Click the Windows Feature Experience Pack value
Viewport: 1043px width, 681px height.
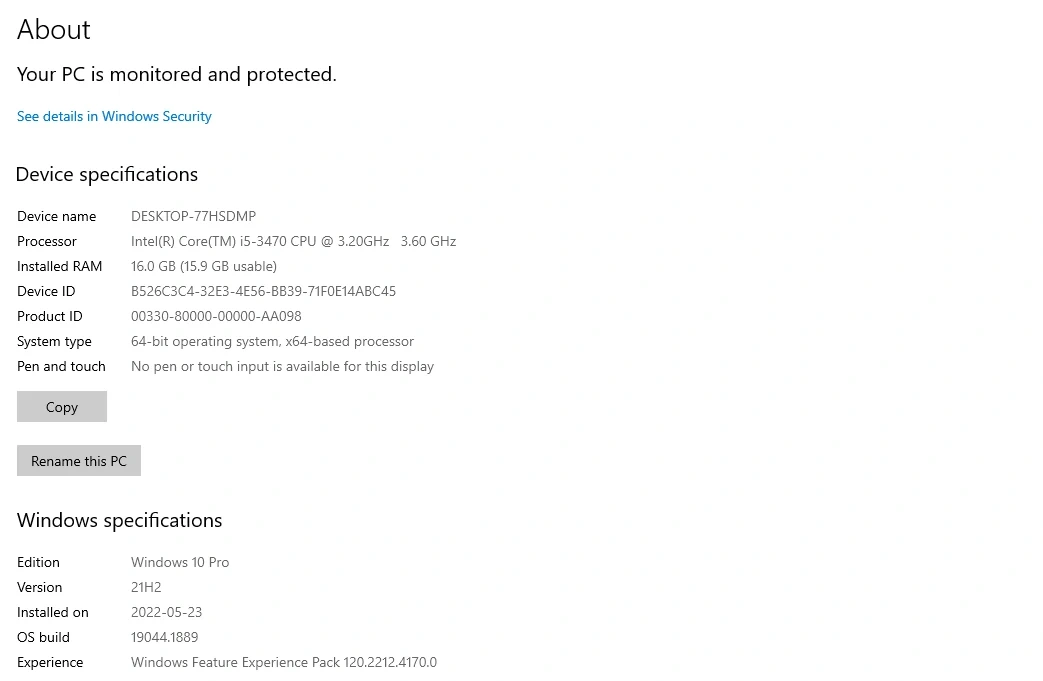[x=284, y=662]
